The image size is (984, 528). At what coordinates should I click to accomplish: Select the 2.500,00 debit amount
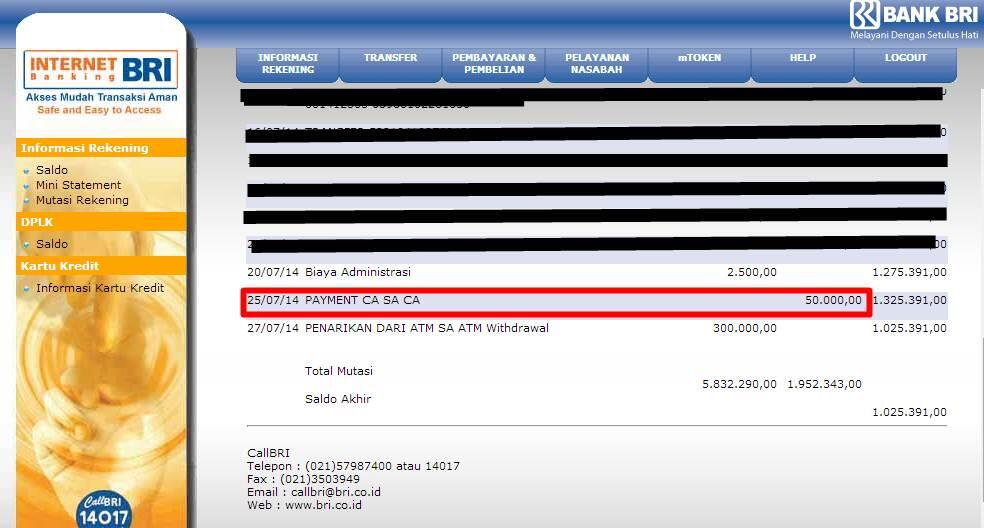(752, 272)
